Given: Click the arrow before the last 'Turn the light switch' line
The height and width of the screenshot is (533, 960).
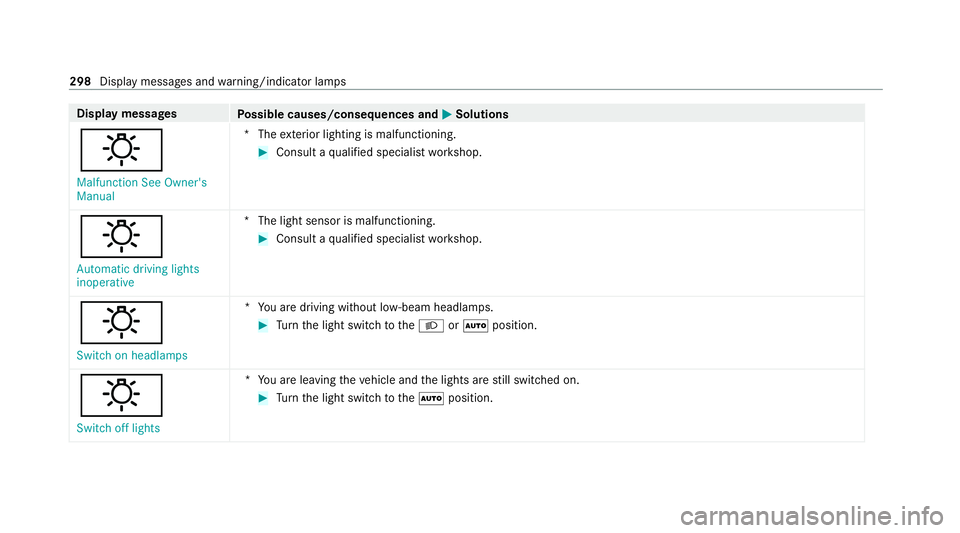Looking at the screenshot, I should (263, 398).
